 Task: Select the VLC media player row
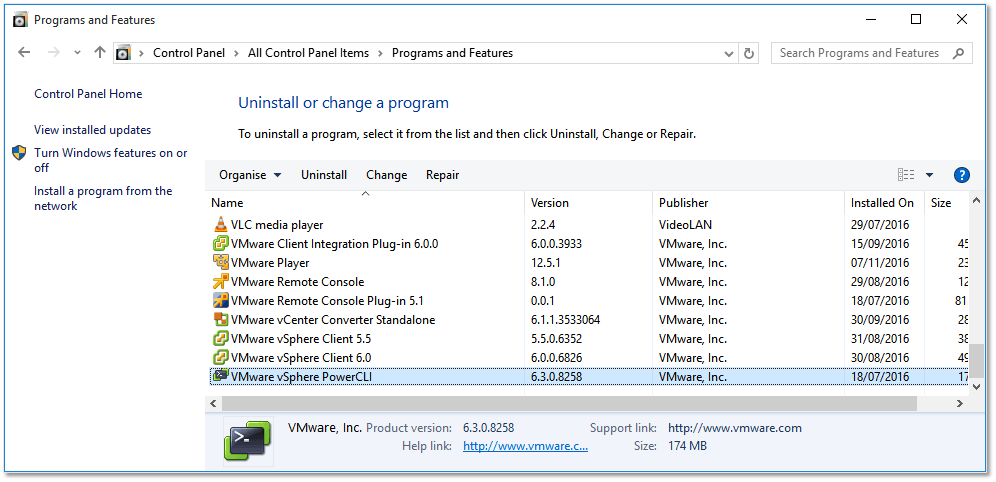(588, 224)
